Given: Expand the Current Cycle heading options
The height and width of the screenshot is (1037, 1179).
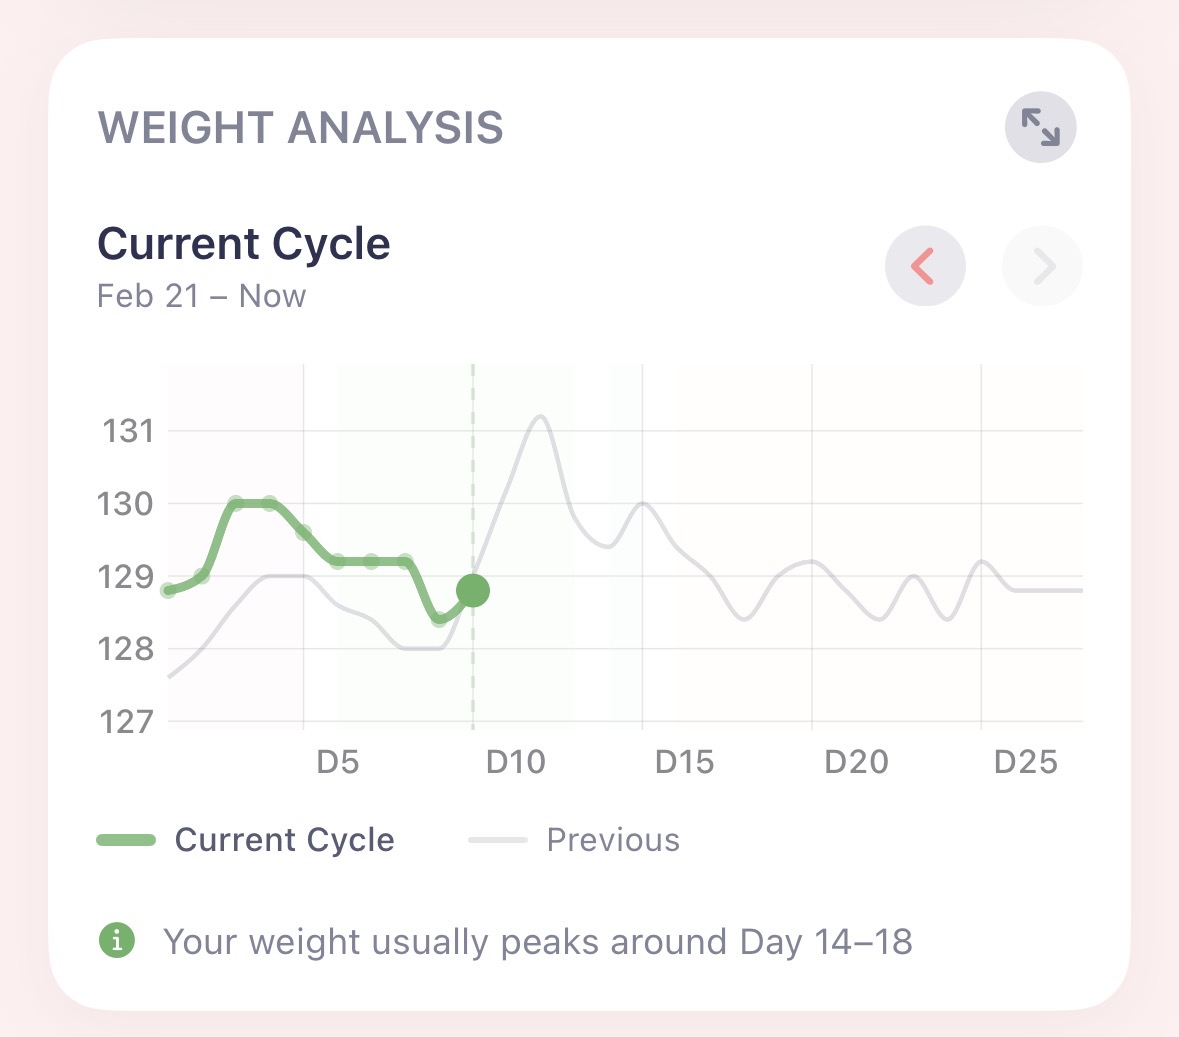Looking at the screenshot, I should [x=244, y=243].
